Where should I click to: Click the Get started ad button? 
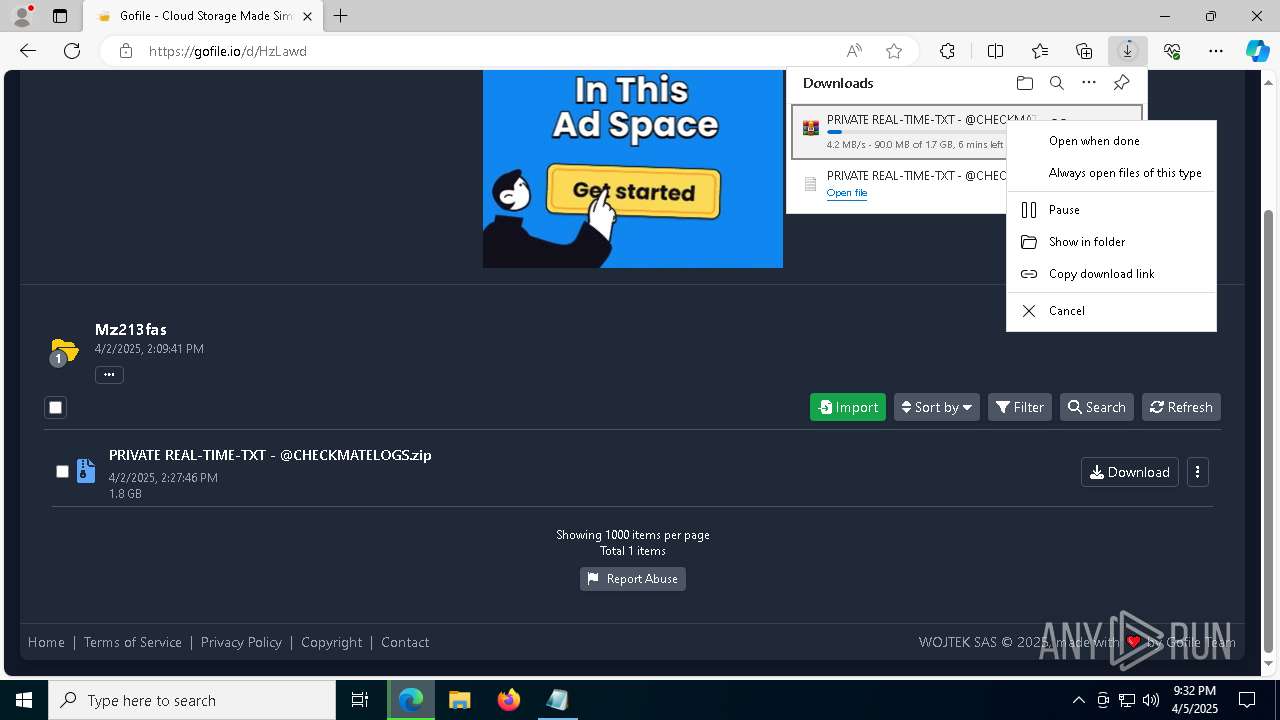pos(633,191)
